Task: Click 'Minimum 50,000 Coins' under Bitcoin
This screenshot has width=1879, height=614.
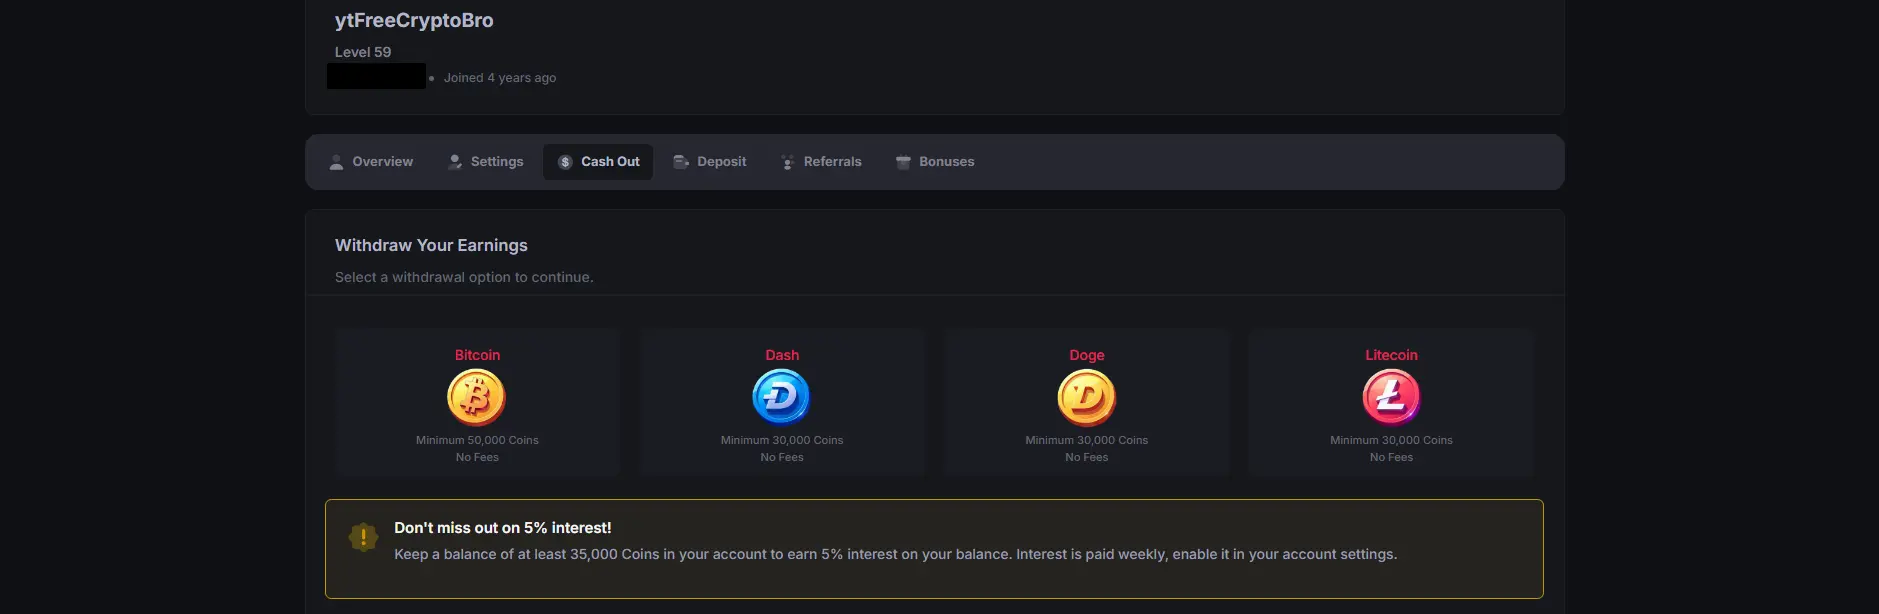Action: (477, 440)
